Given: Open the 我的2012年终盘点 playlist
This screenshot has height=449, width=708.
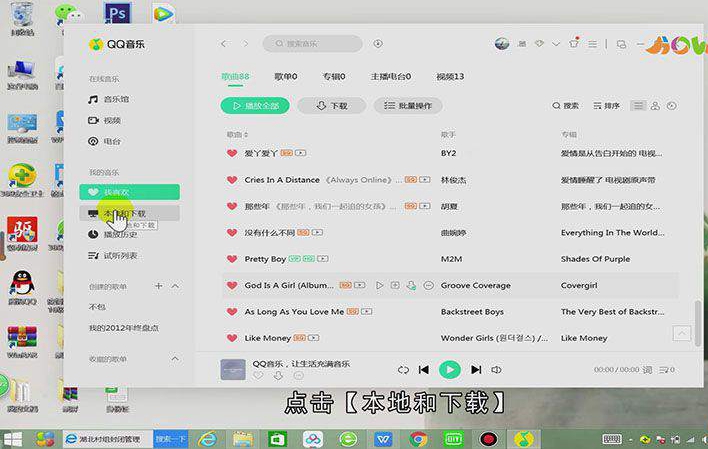Looking at the screenshot, I should click(124, 328).
